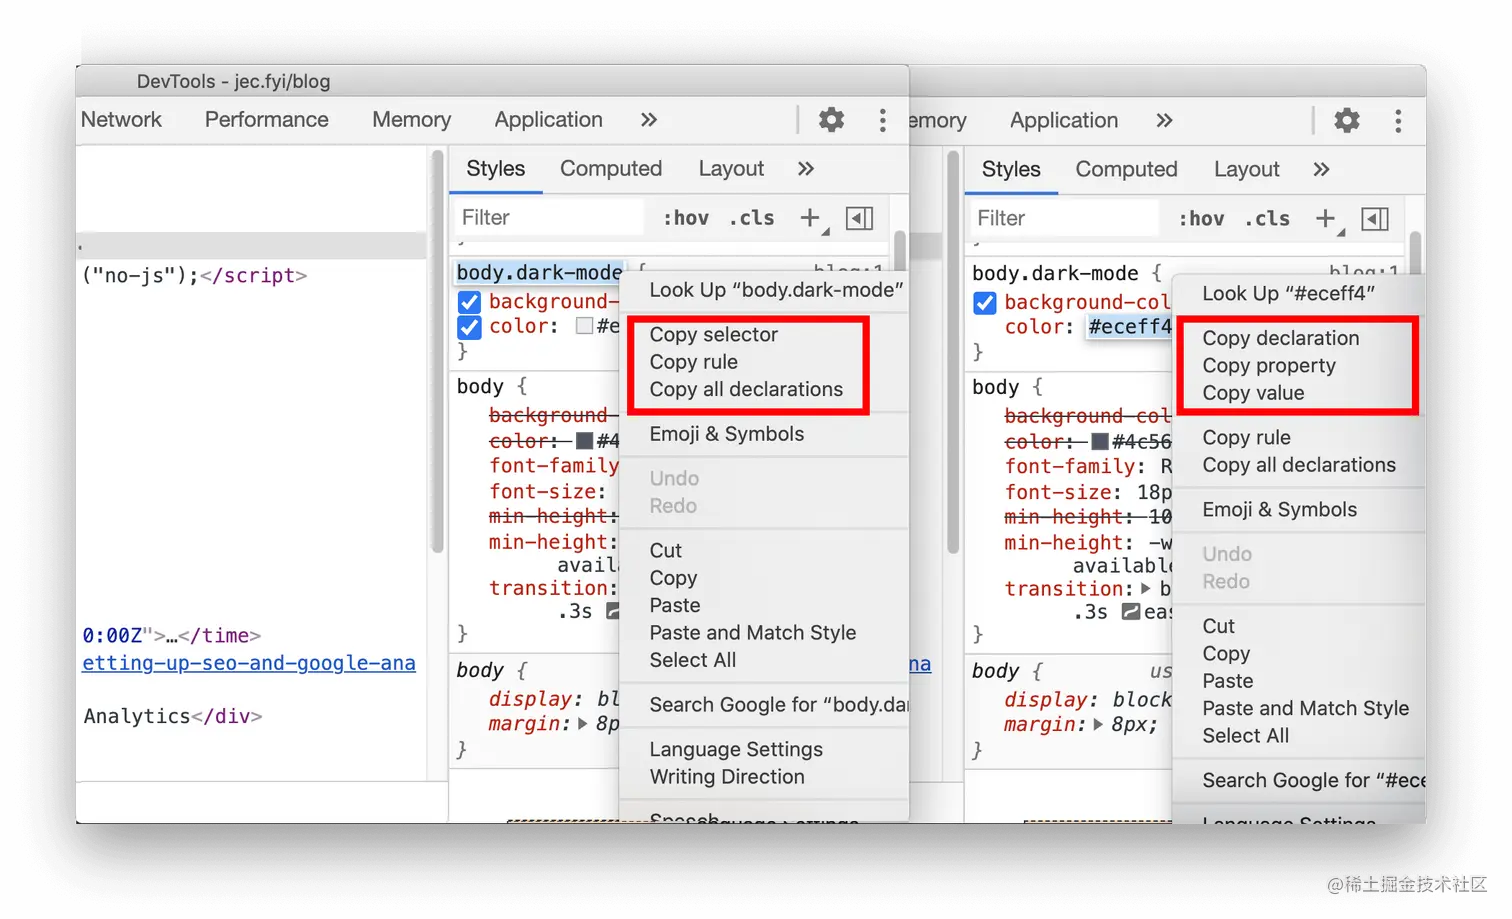
Task: Open Settings gear in right DevTools window
Action: (1347, 121)
